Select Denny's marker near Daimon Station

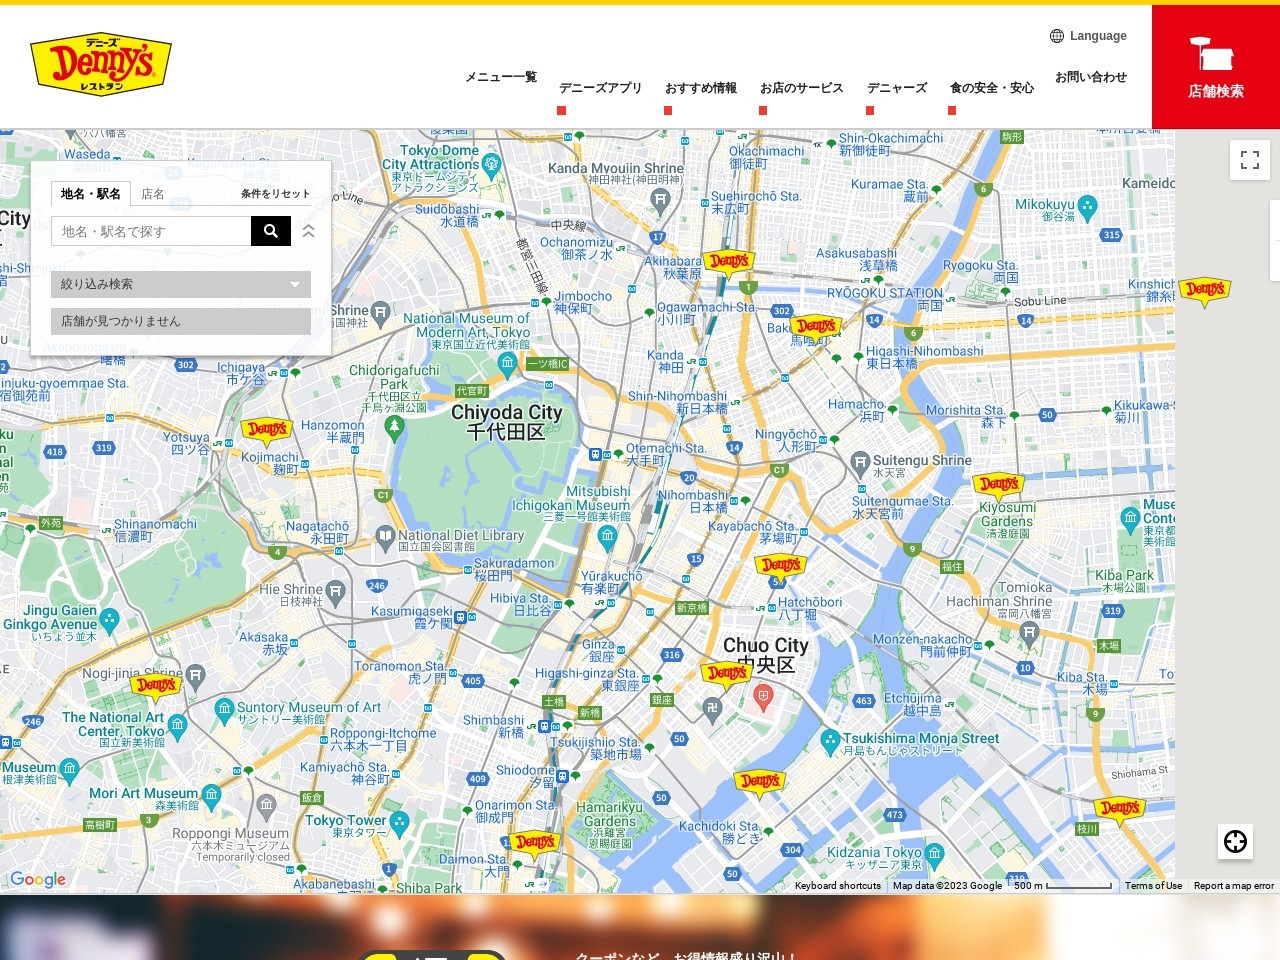tap(535, 844)
